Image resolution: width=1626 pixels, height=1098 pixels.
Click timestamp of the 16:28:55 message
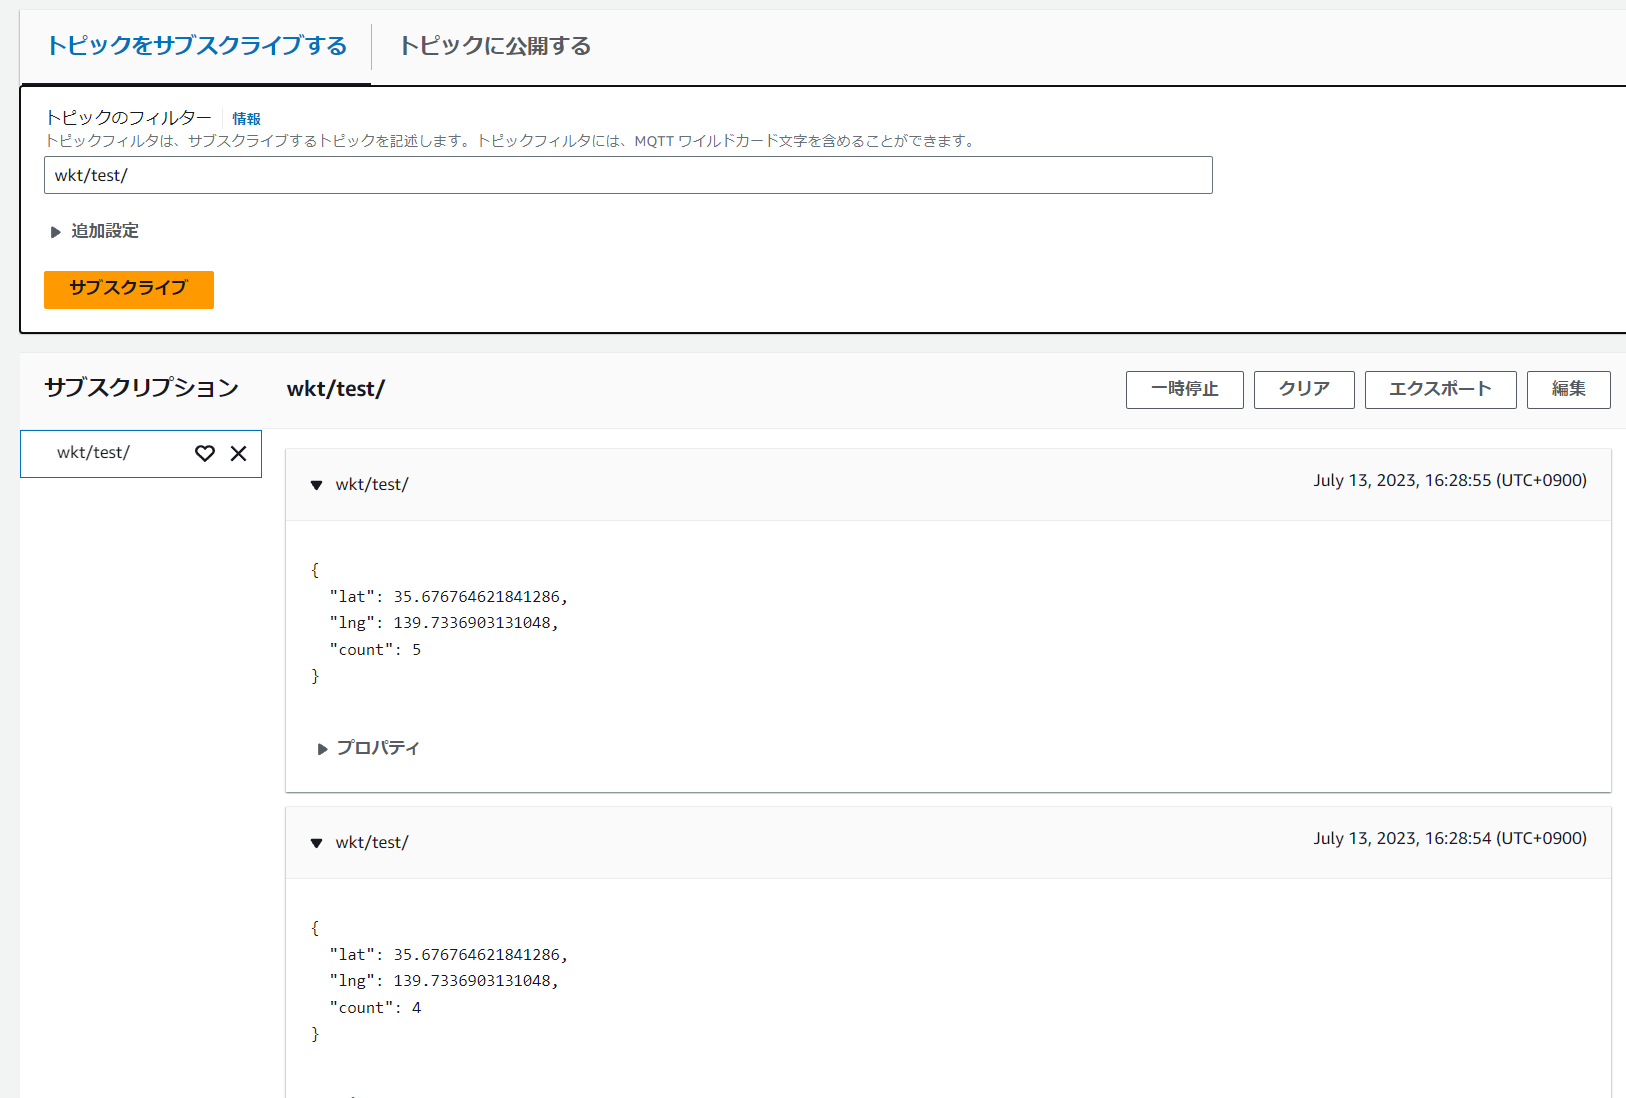point(1450,480)
